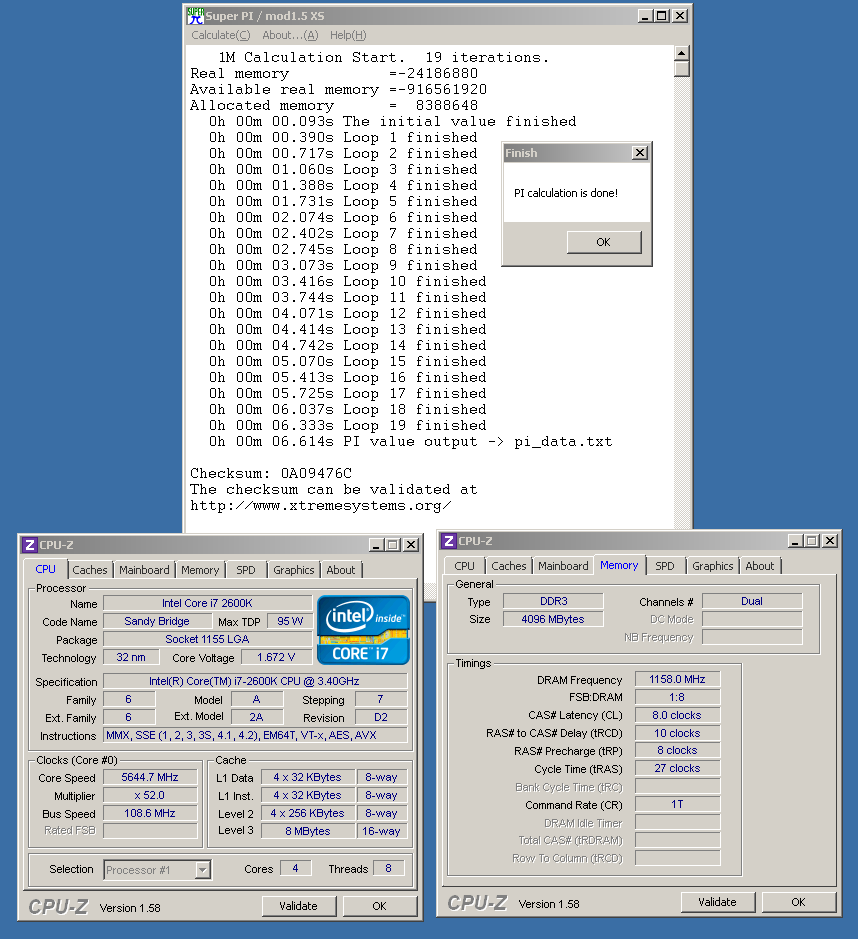Open the Help menu in Super PI
Screen dimensions: 858x939
tap(348, 35)
